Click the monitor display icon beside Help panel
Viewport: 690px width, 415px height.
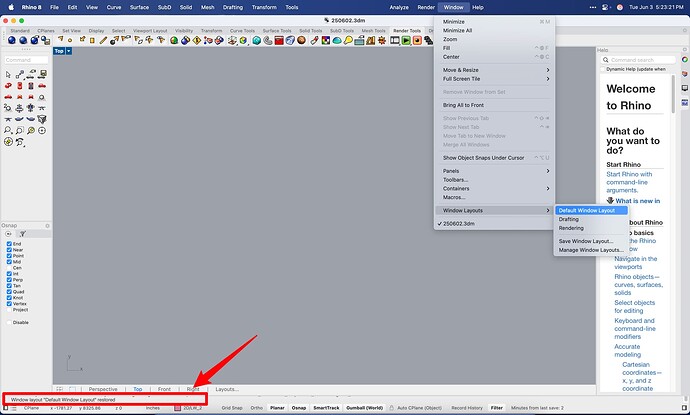coord(685,88)
